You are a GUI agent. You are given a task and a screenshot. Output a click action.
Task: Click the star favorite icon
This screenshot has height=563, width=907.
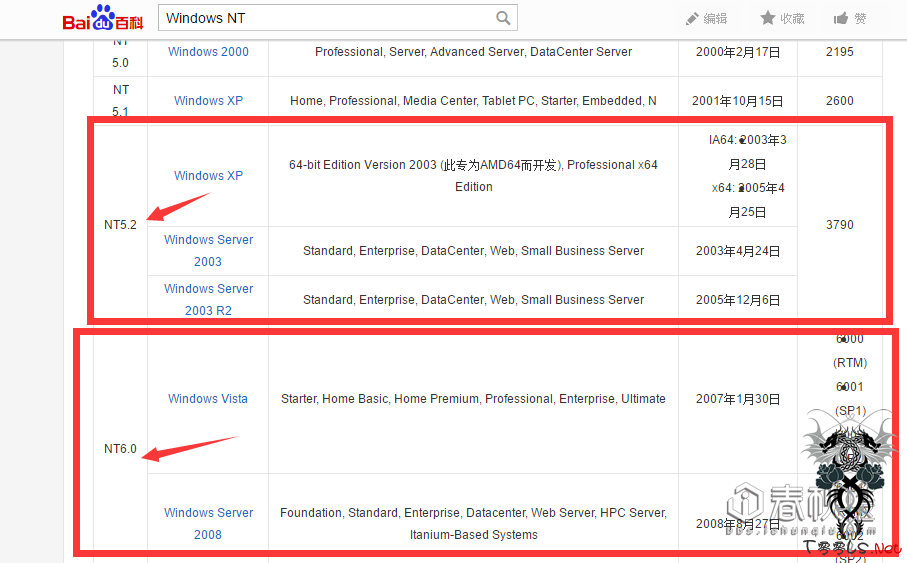point(768,18)
